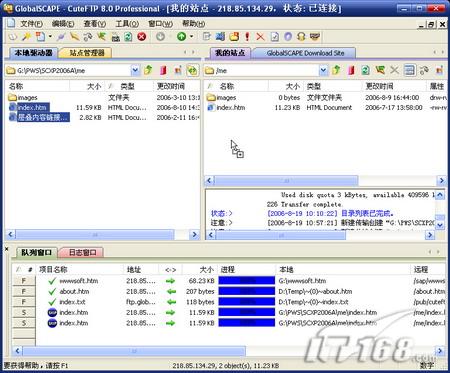450x373 pixels.
Task: Select the about.htm queue item
Action: coord(74,291)
